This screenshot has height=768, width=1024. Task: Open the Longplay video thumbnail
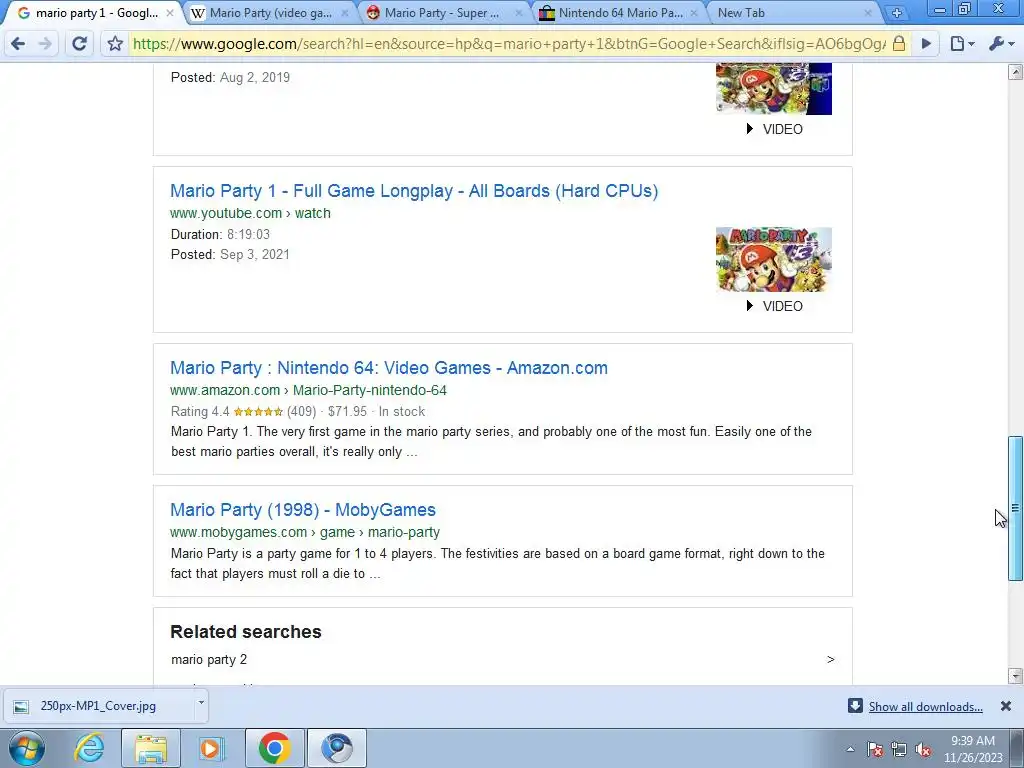(x=774, y=259)
